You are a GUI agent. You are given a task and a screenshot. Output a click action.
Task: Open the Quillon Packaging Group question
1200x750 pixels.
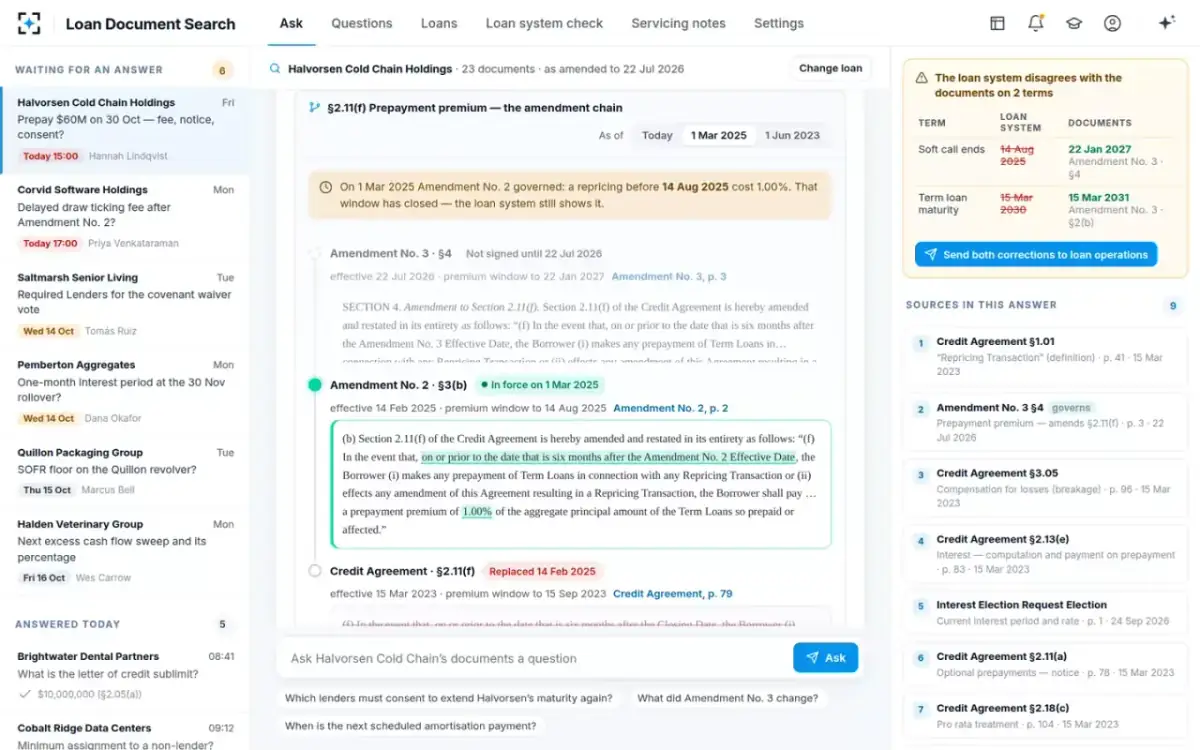click(125, 470)
